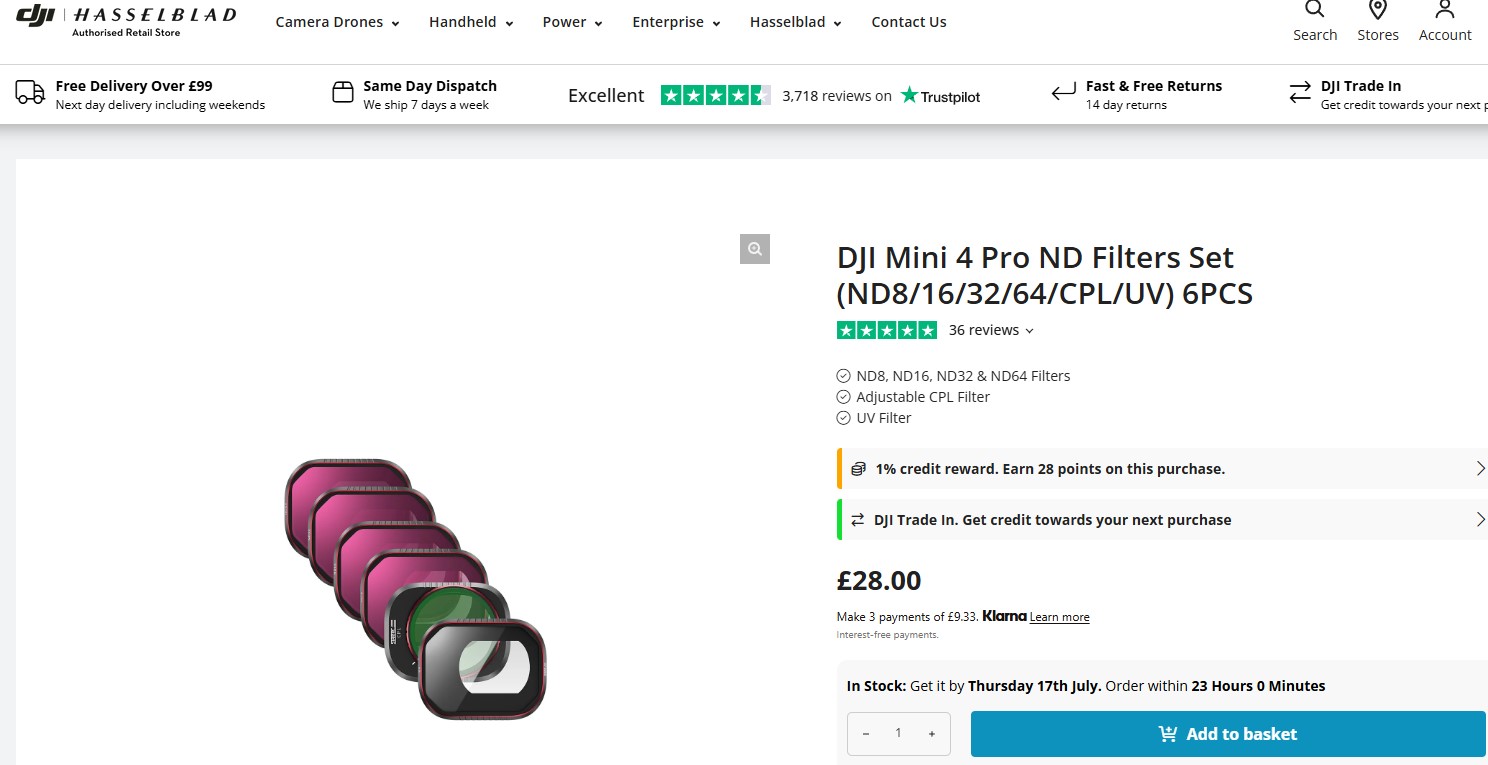The height and width of the screenshot is (765, 1488).
Task: Open the Enterprise menu
Action: tap(676, 22)
